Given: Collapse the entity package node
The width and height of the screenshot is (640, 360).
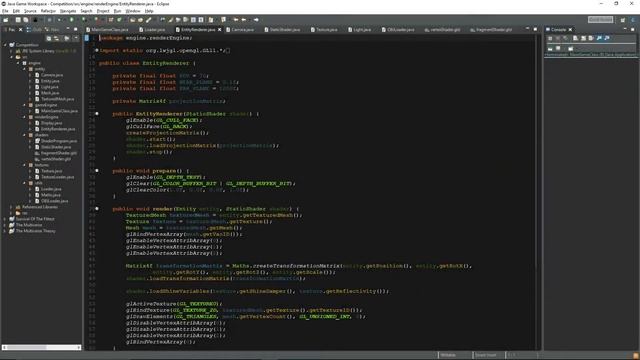Looking at the screenshot, I should click(24, 69).
